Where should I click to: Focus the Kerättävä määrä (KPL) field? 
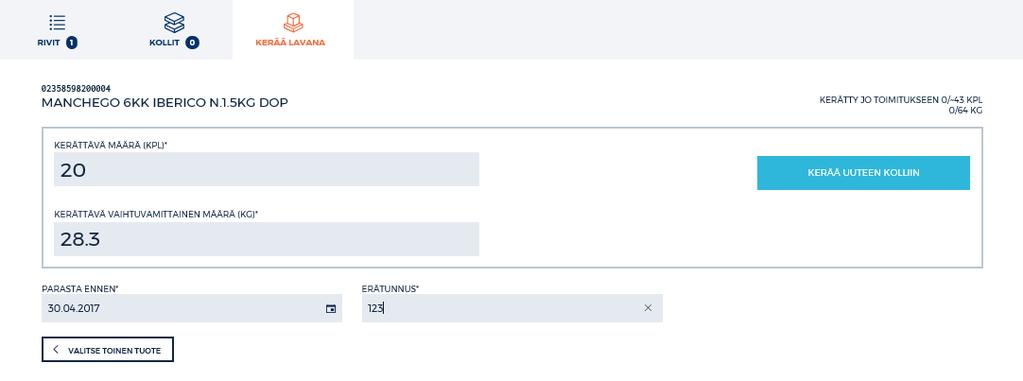[x=266, y=170]
